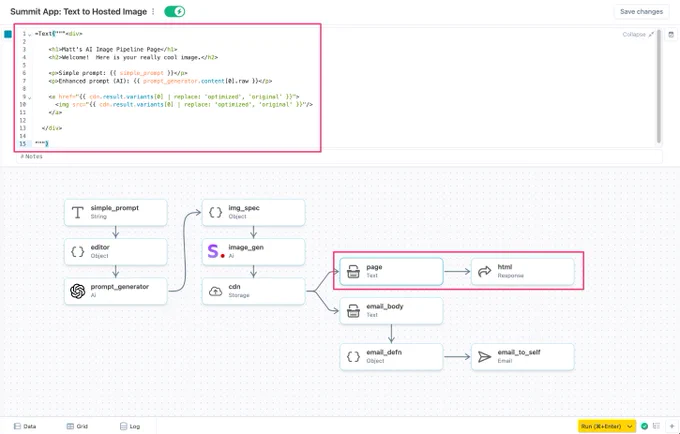Viewport: 680px width, 434px height.
Task: Switch to the Grid tab
Action: (77, 426)
